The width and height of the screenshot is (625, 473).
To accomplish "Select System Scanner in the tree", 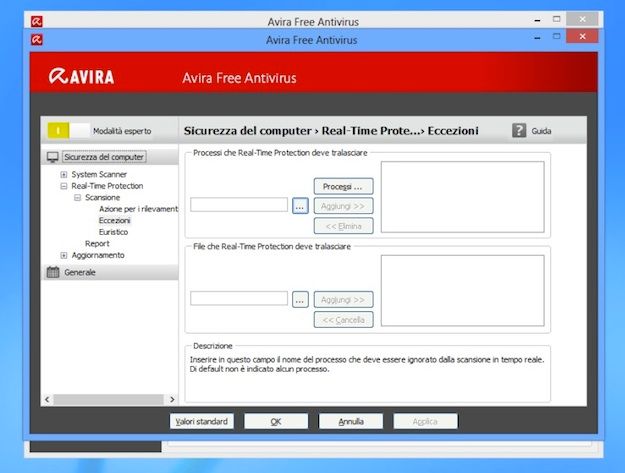I will (99, 174).
